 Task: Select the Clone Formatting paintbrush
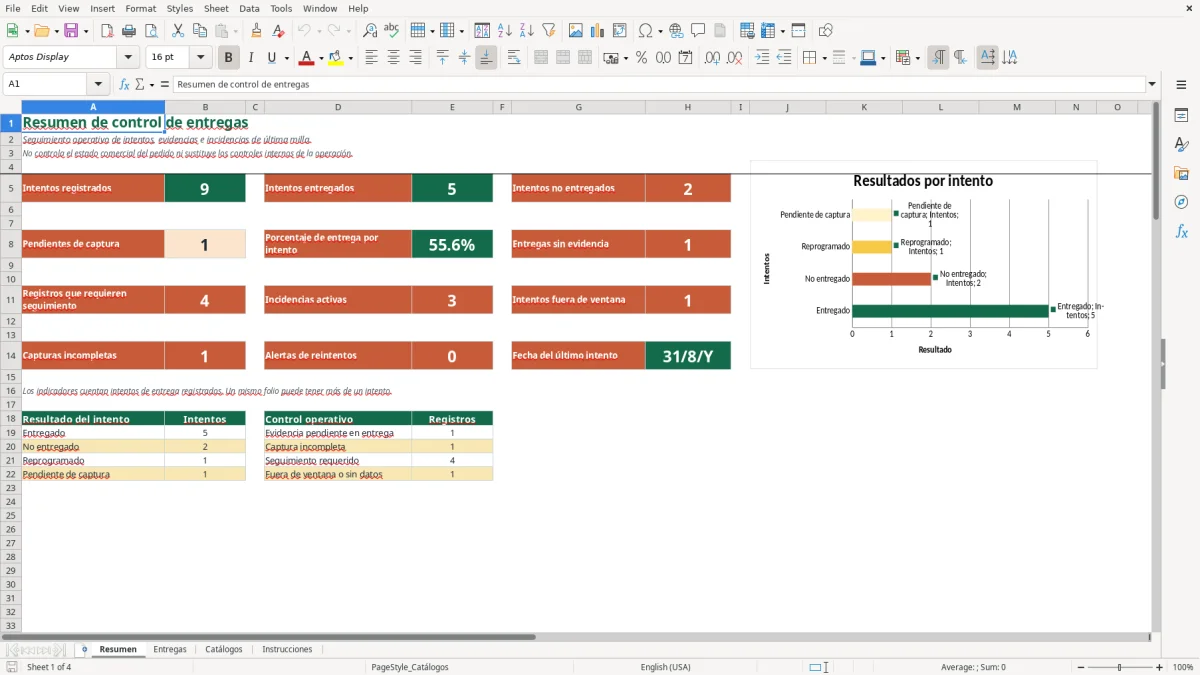click(x=256, y=31)
